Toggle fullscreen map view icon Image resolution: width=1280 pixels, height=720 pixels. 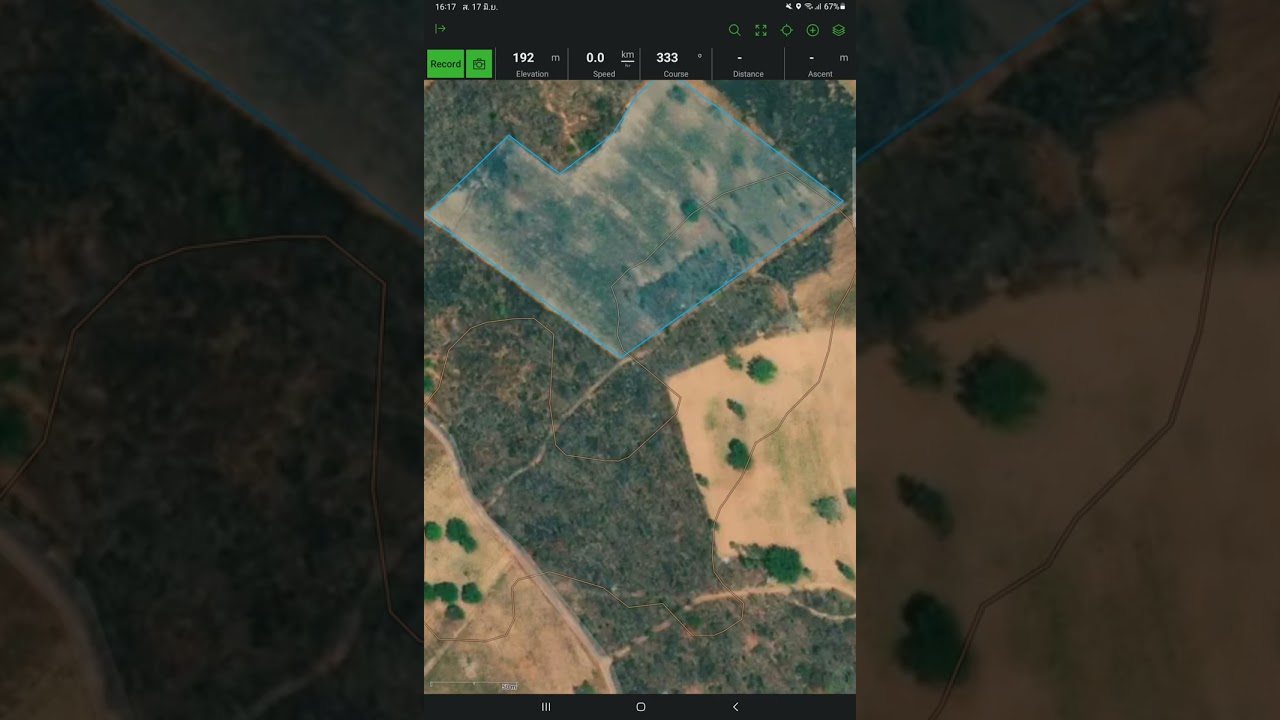tap(761, 30)
